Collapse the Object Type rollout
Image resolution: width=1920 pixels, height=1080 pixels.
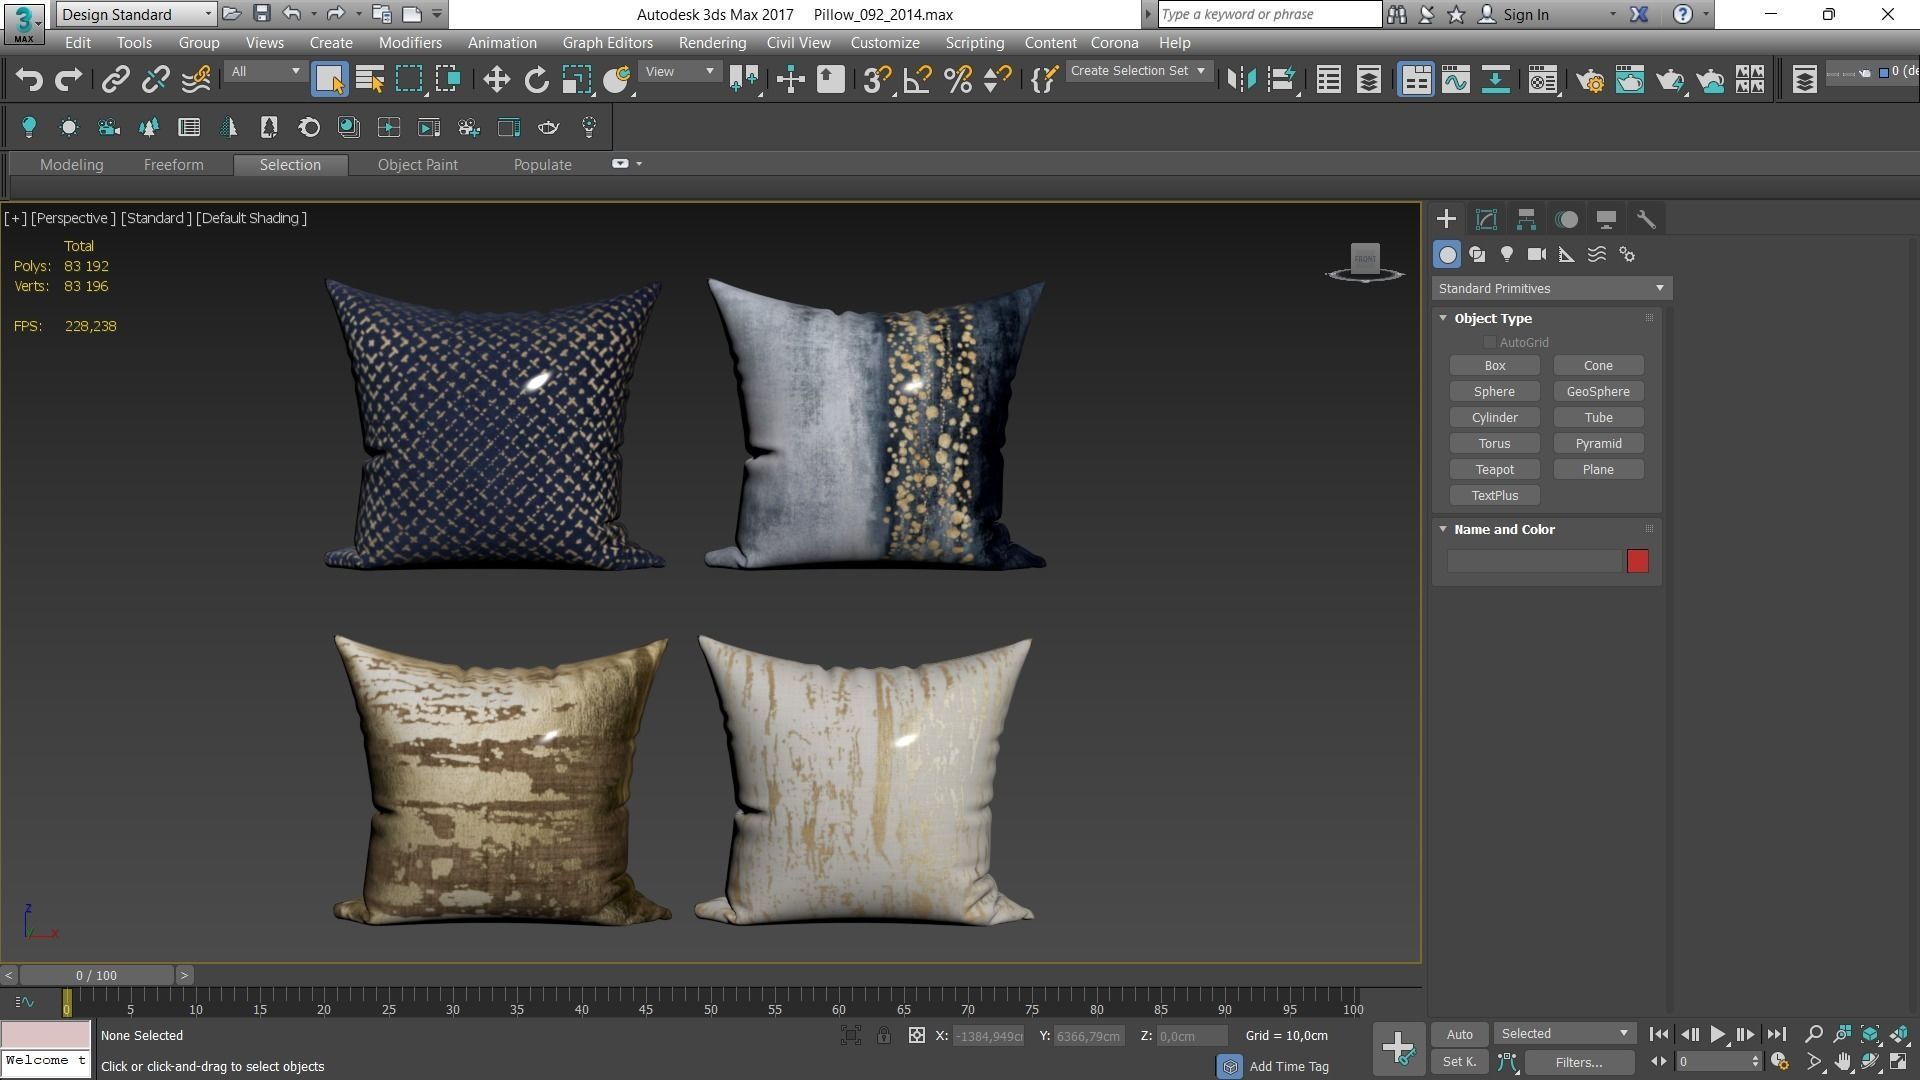point(1443,318)
